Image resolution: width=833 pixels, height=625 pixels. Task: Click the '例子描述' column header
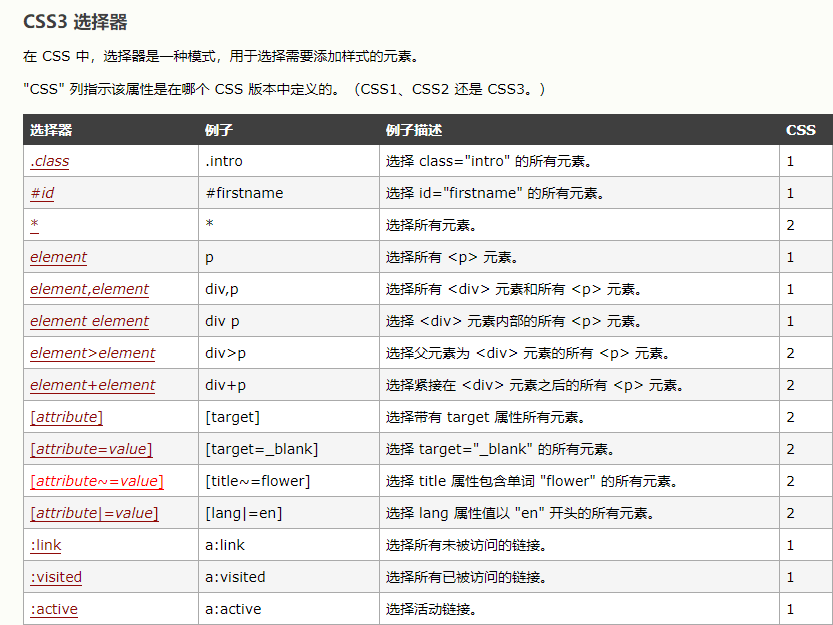(x=414, y=130)
